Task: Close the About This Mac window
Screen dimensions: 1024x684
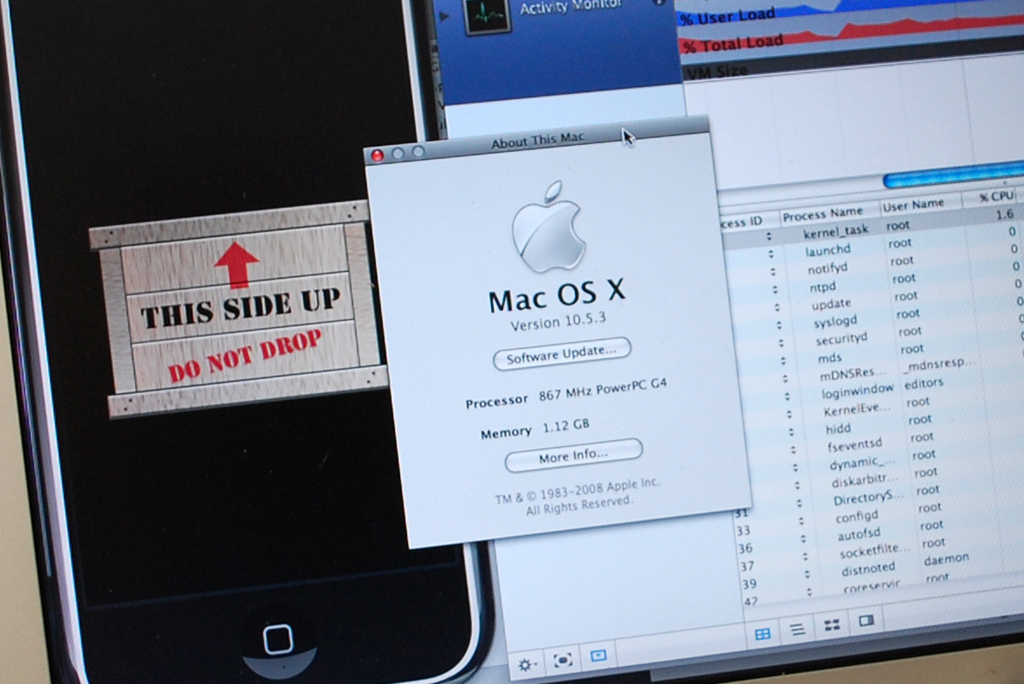Action: click(377, 155)
